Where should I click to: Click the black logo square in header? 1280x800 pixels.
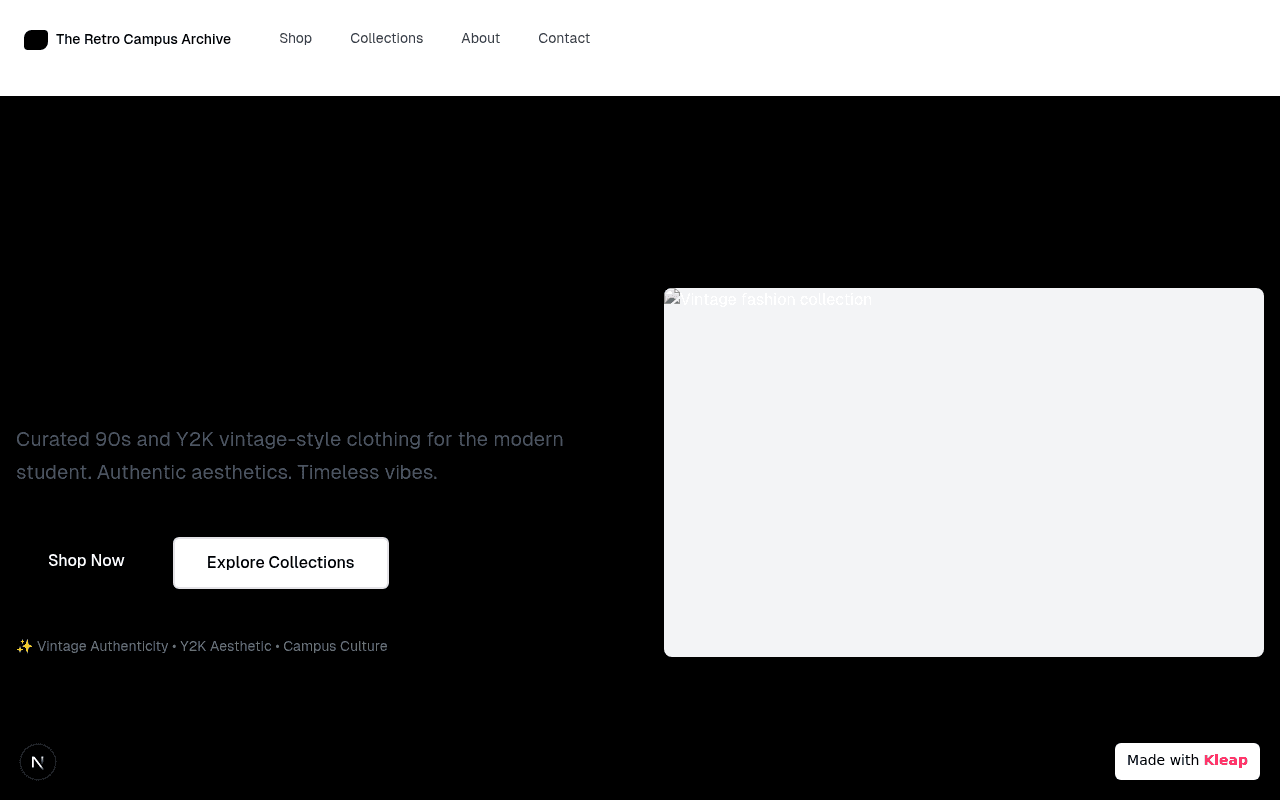36,40
